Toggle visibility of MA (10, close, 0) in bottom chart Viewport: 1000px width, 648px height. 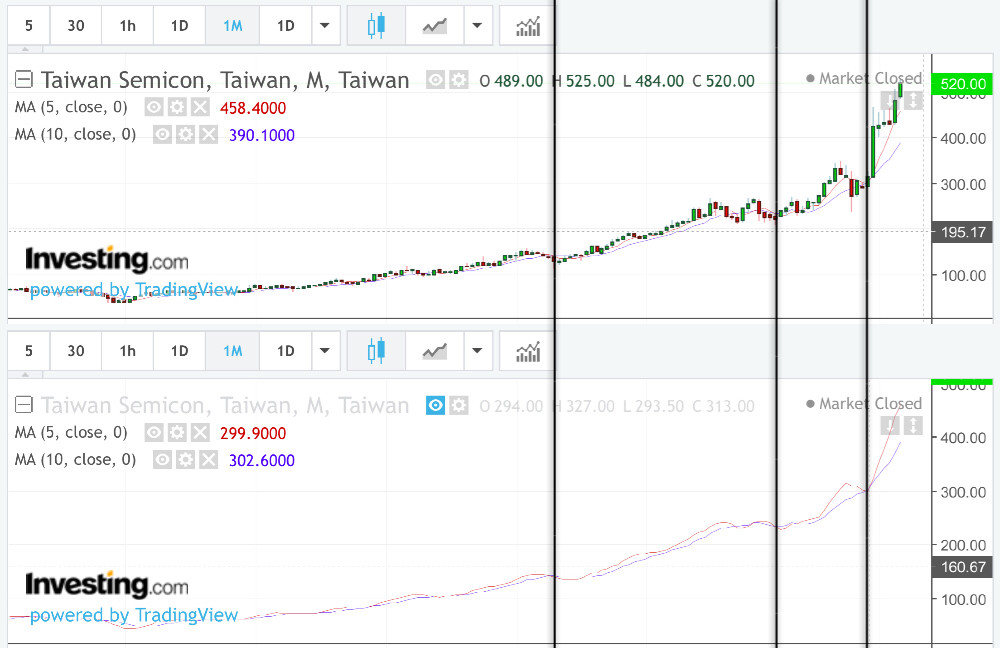162,460
